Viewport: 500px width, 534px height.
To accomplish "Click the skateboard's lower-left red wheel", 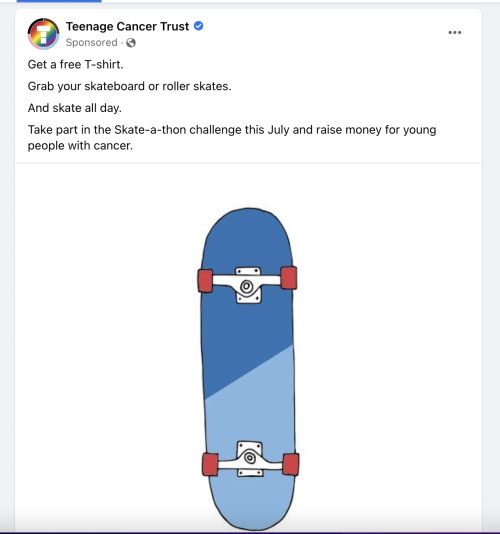I will (x=210, y=464).
